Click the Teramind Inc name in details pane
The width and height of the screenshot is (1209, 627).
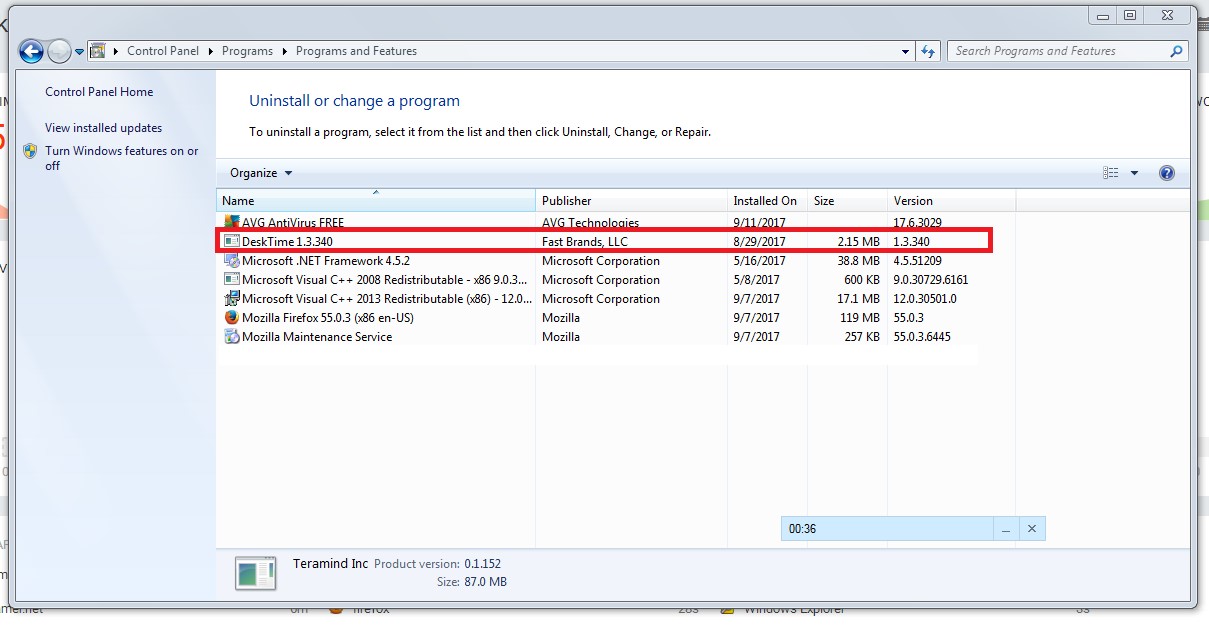click(331, 564)
